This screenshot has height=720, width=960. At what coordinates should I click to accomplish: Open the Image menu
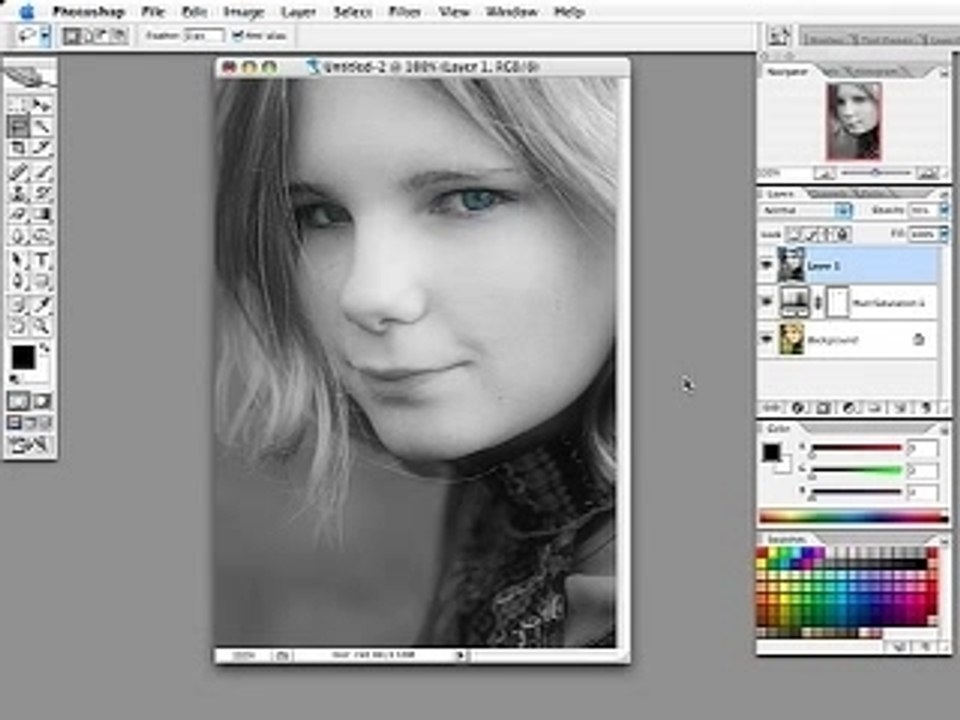[x=243, y=12]
